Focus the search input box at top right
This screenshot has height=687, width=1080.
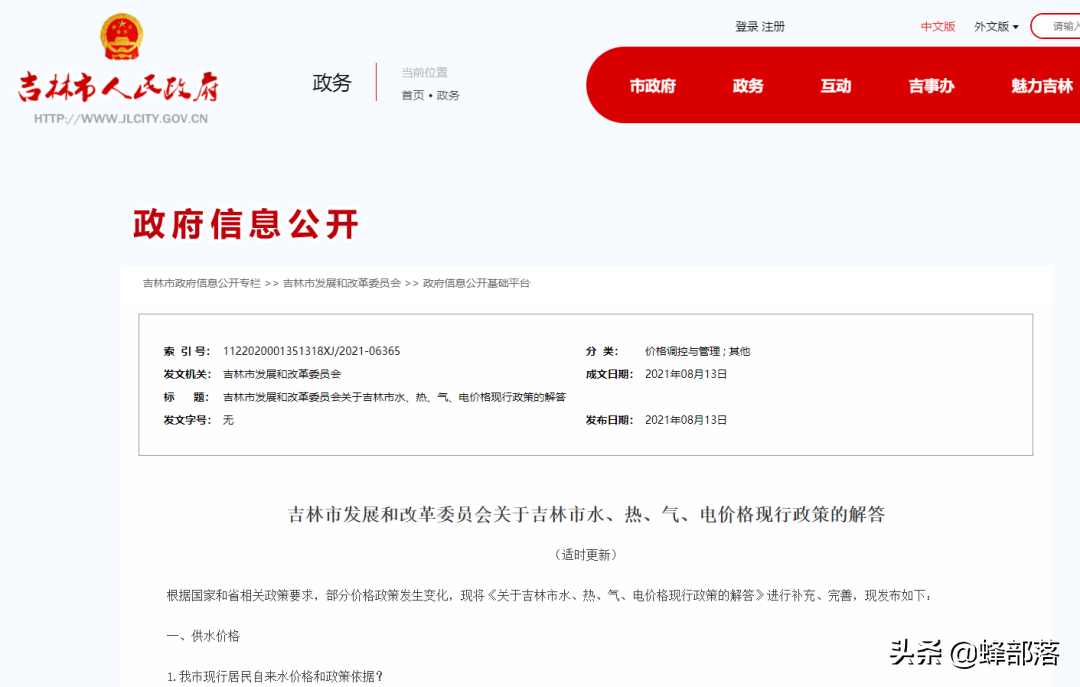(x=1056, y=27)
